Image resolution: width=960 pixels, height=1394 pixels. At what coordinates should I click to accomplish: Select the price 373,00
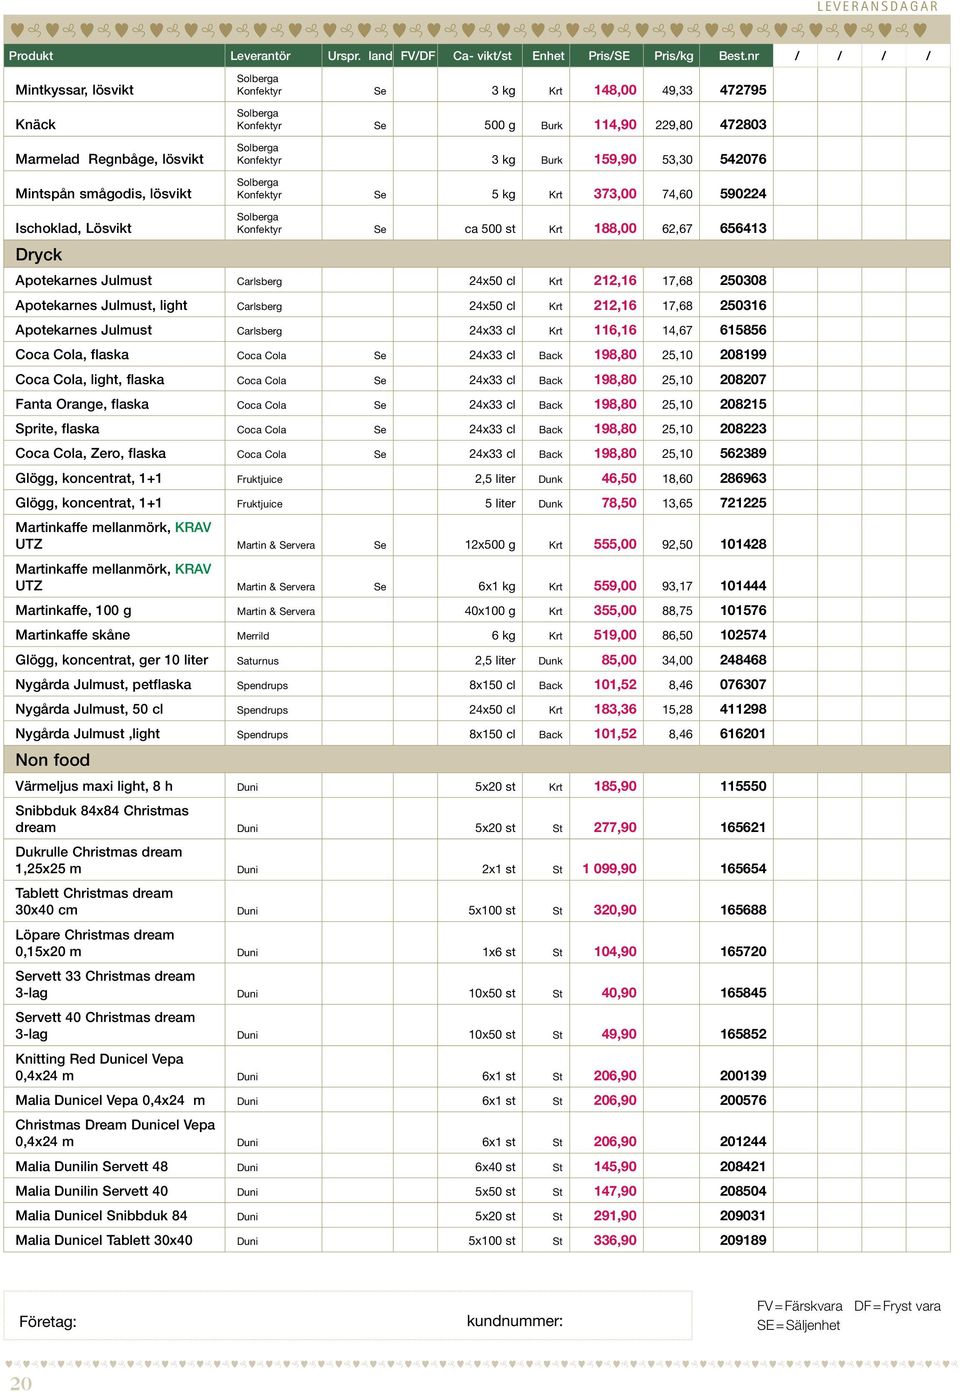[x=615, y=194]
